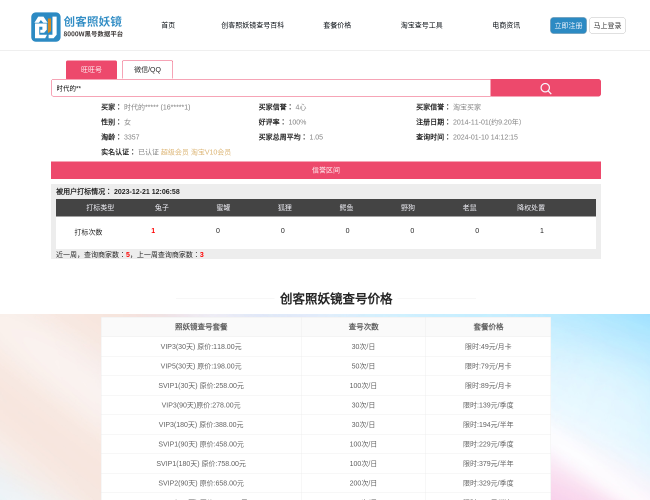Select the 兔子 column header
The width and height of the screenshot is (650, 500).
(x=162, y=207)
